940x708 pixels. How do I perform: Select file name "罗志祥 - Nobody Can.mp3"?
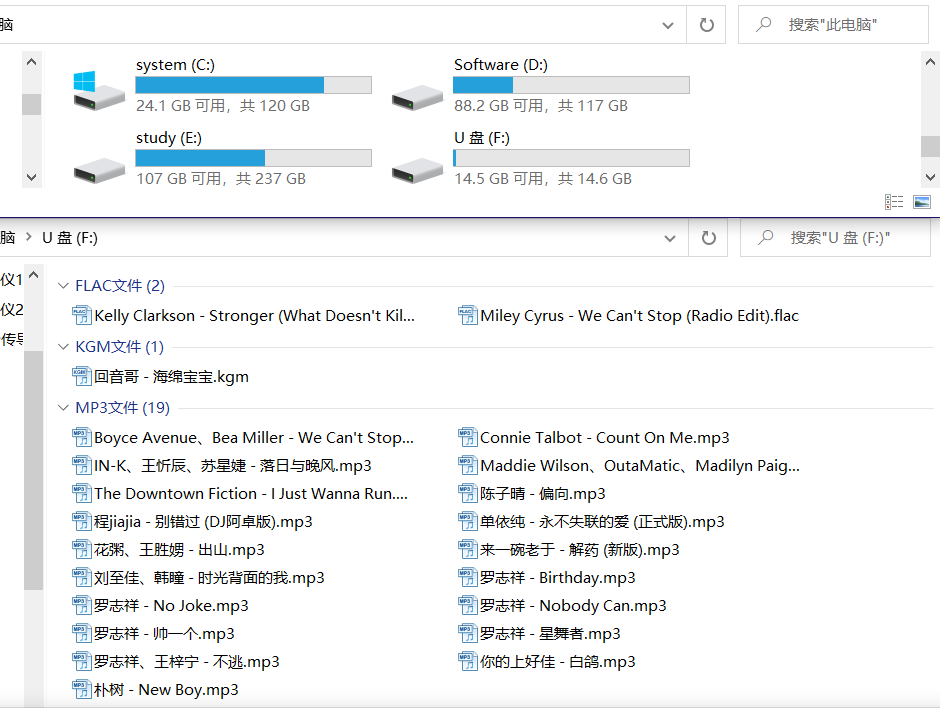(573, 605)
